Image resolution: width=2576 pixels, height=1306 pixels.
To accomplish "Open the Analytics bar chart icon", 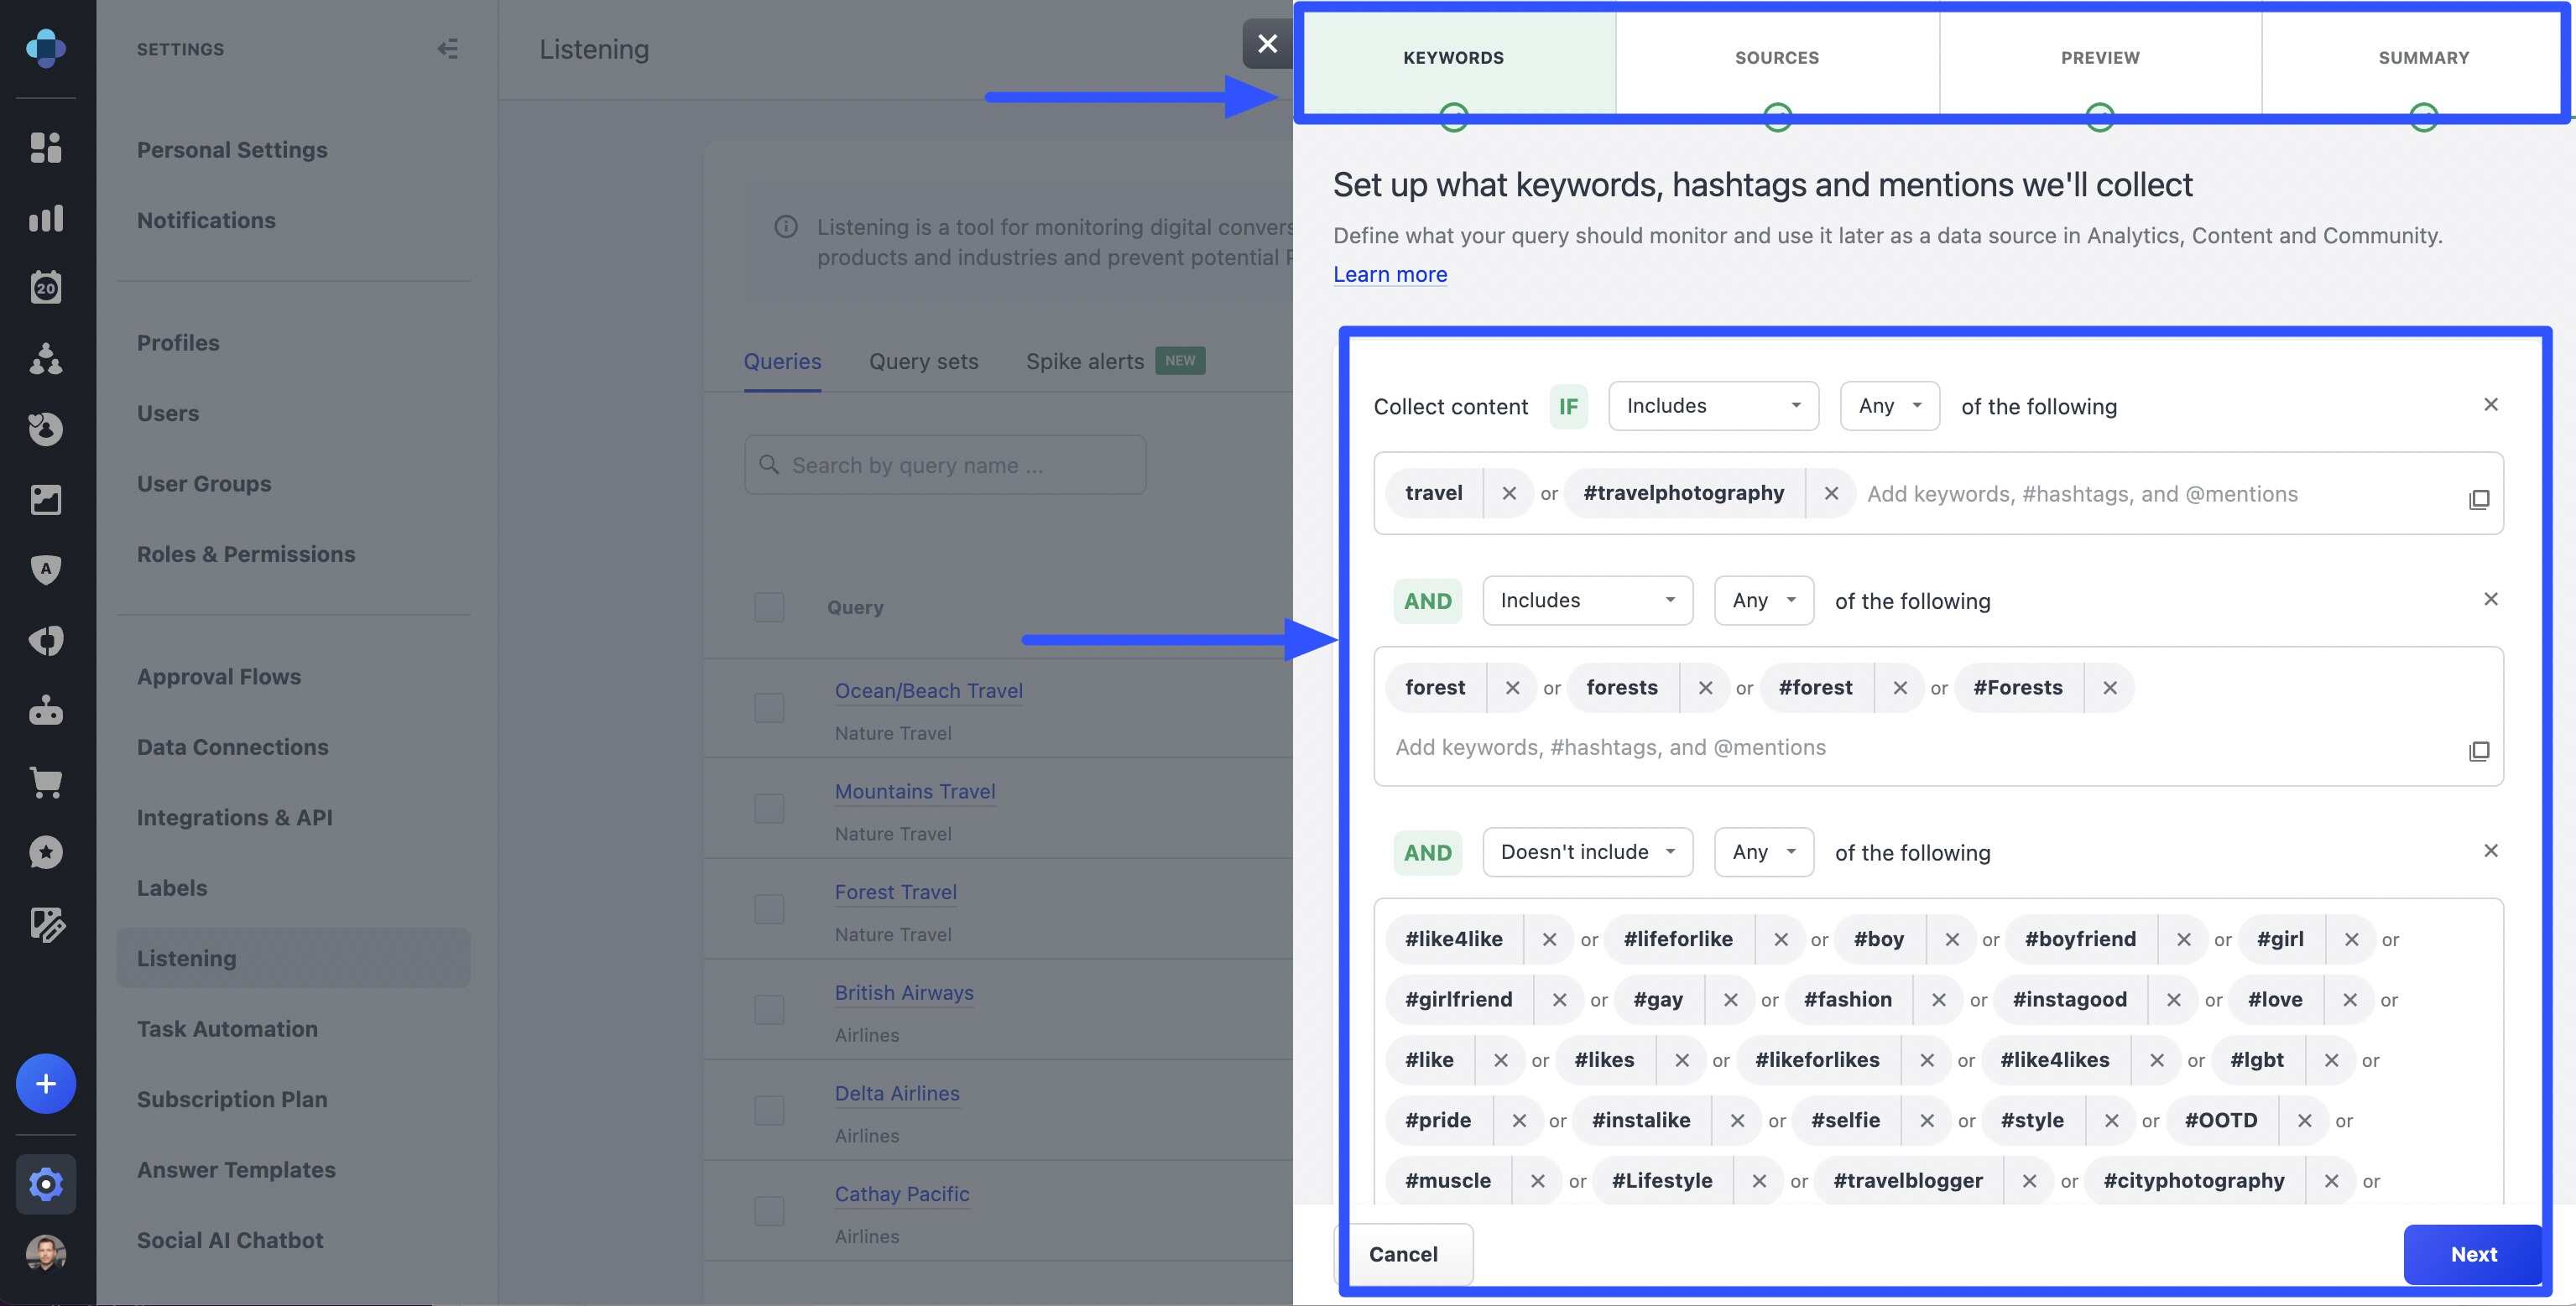I will [46, 218].
